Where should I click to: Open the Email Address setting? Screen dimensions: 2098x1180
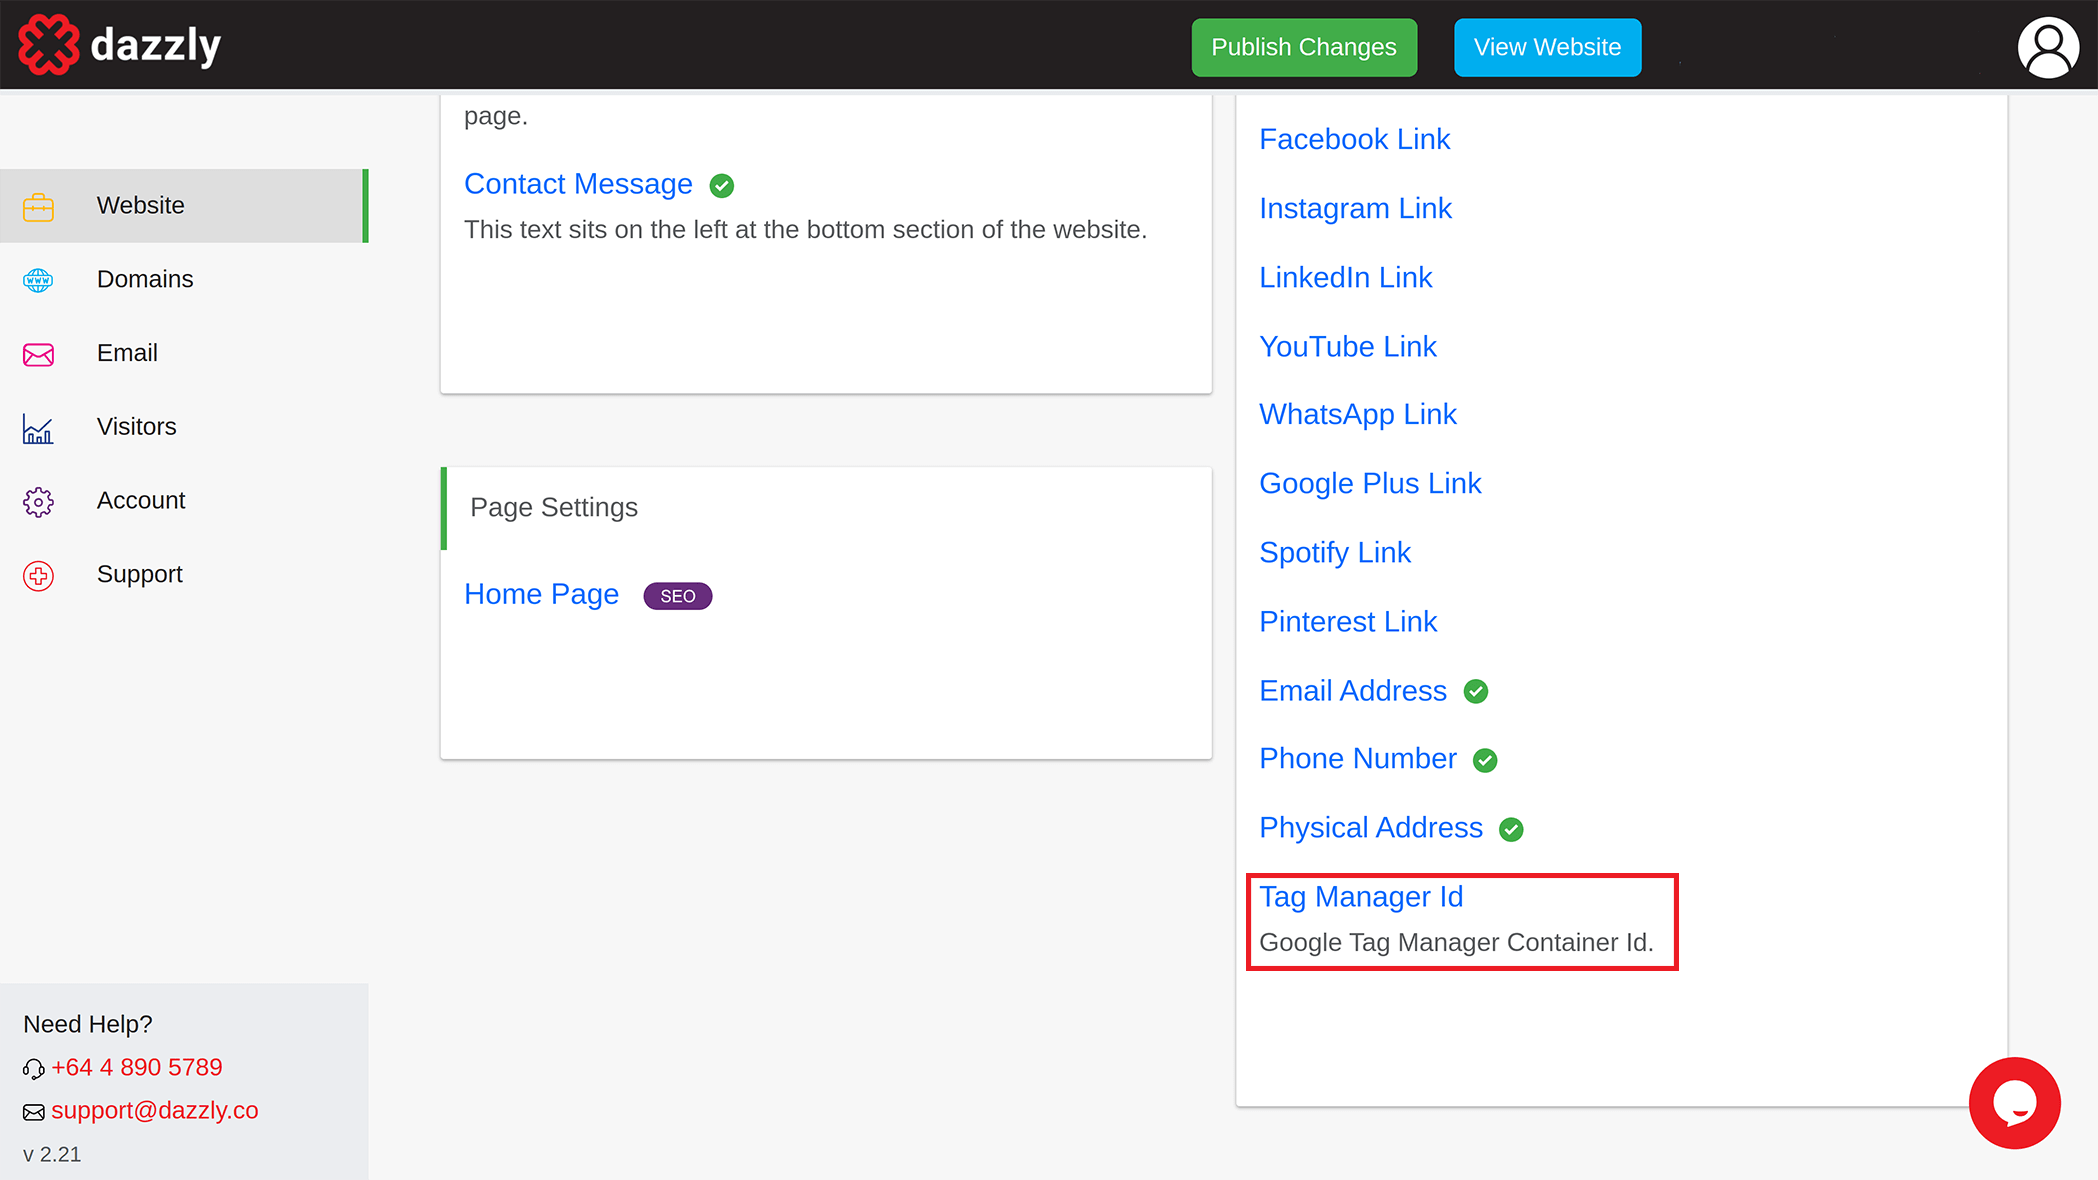(x=1353, y=690)
